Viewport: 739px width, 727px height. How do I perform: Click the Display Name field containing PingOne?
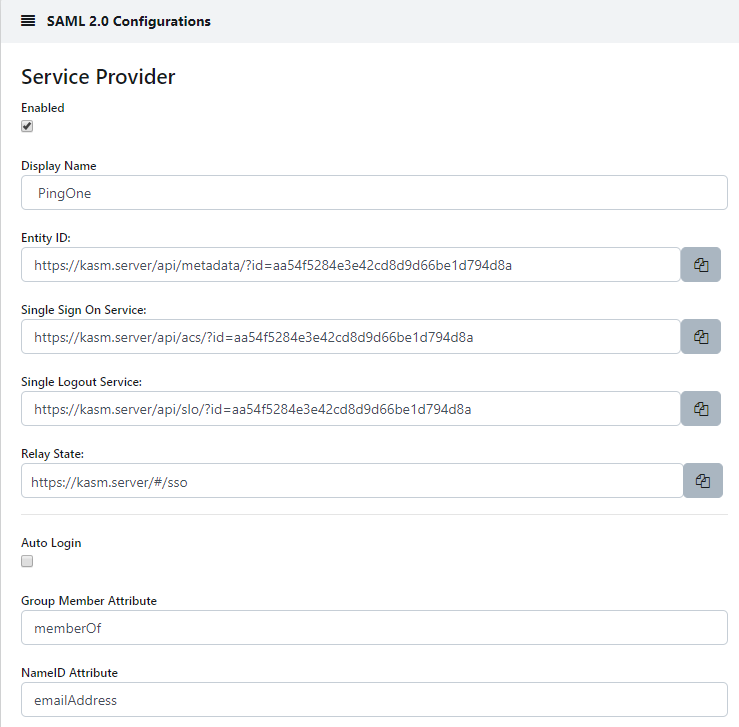pyautogui.click(x=374, y=193)
